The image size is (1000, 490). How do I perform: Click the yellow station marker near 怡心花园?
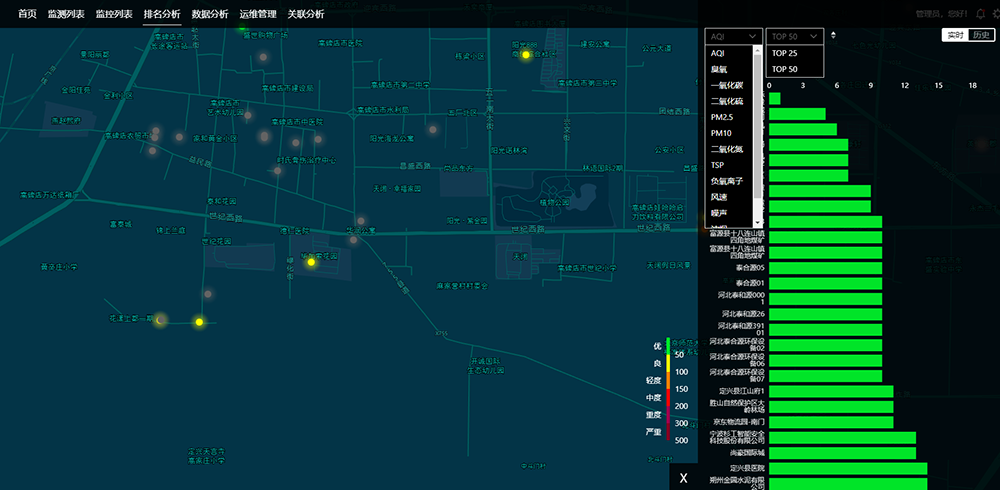311,262
